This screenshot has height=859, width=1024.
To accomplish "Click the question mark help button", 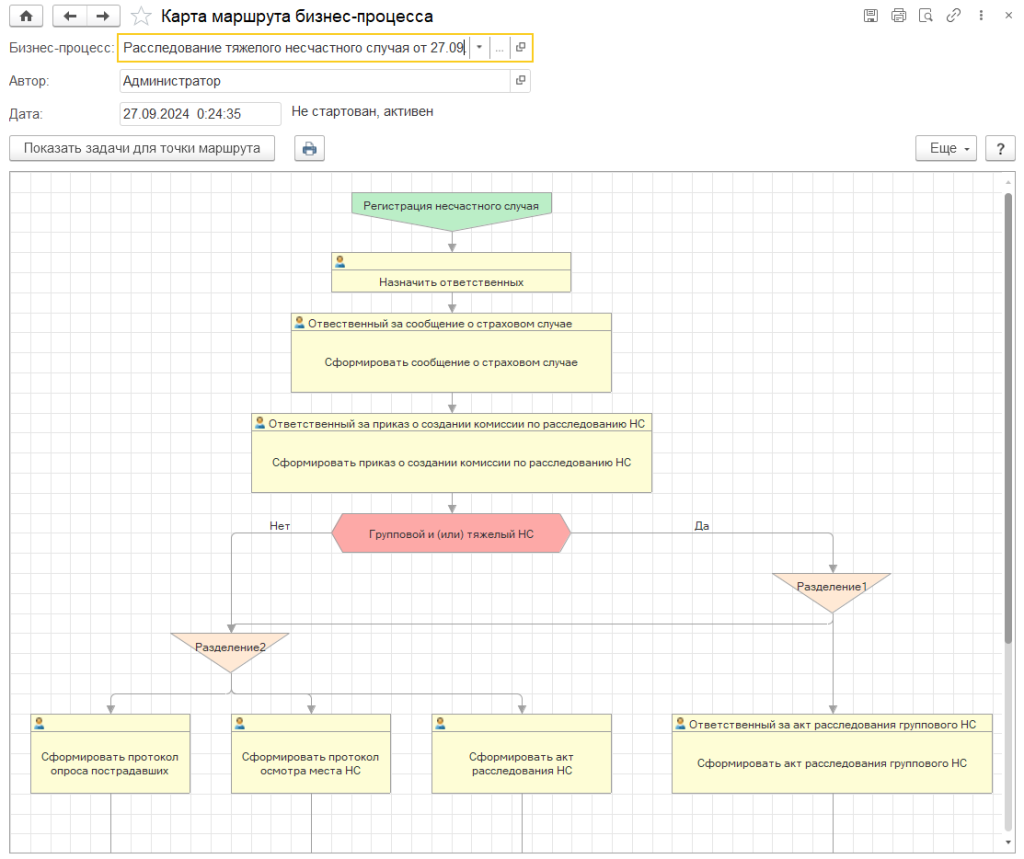I will coord(1000,148).
